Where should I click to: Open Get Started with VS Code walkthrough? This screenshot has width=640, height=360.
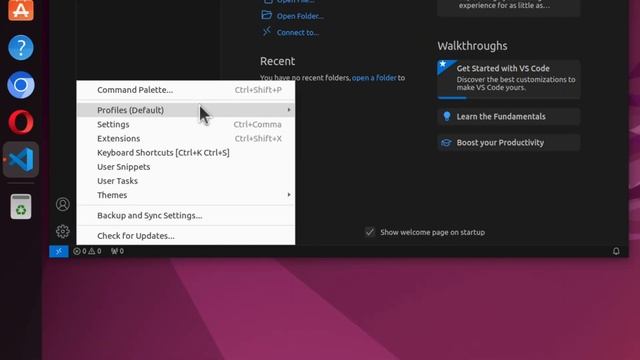509,79
